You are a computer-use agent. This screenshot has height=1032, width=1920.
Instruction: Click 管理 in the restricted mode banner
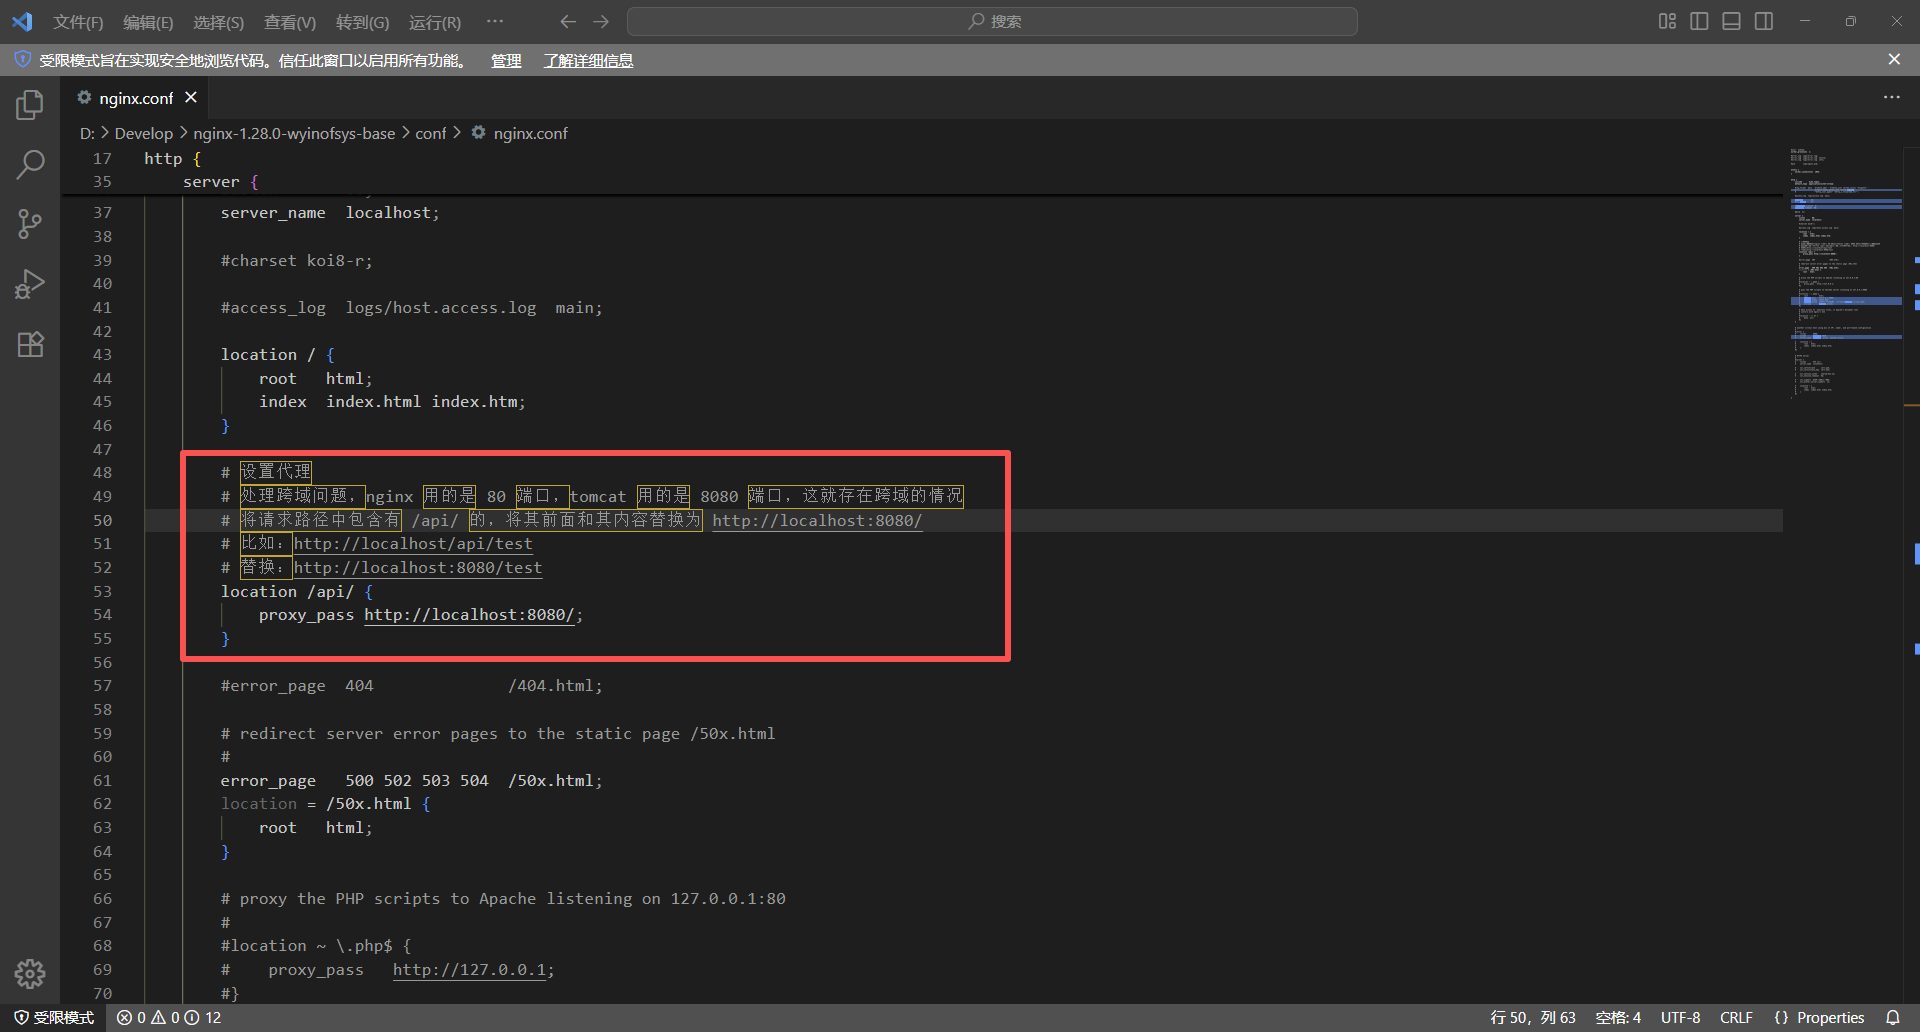(506, 61)
